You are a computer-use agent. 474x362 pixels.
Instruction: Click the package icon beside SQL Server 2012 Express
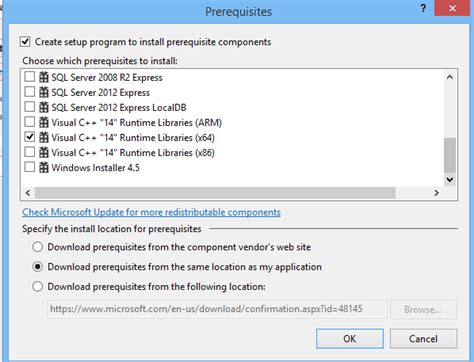pos(44,92)
